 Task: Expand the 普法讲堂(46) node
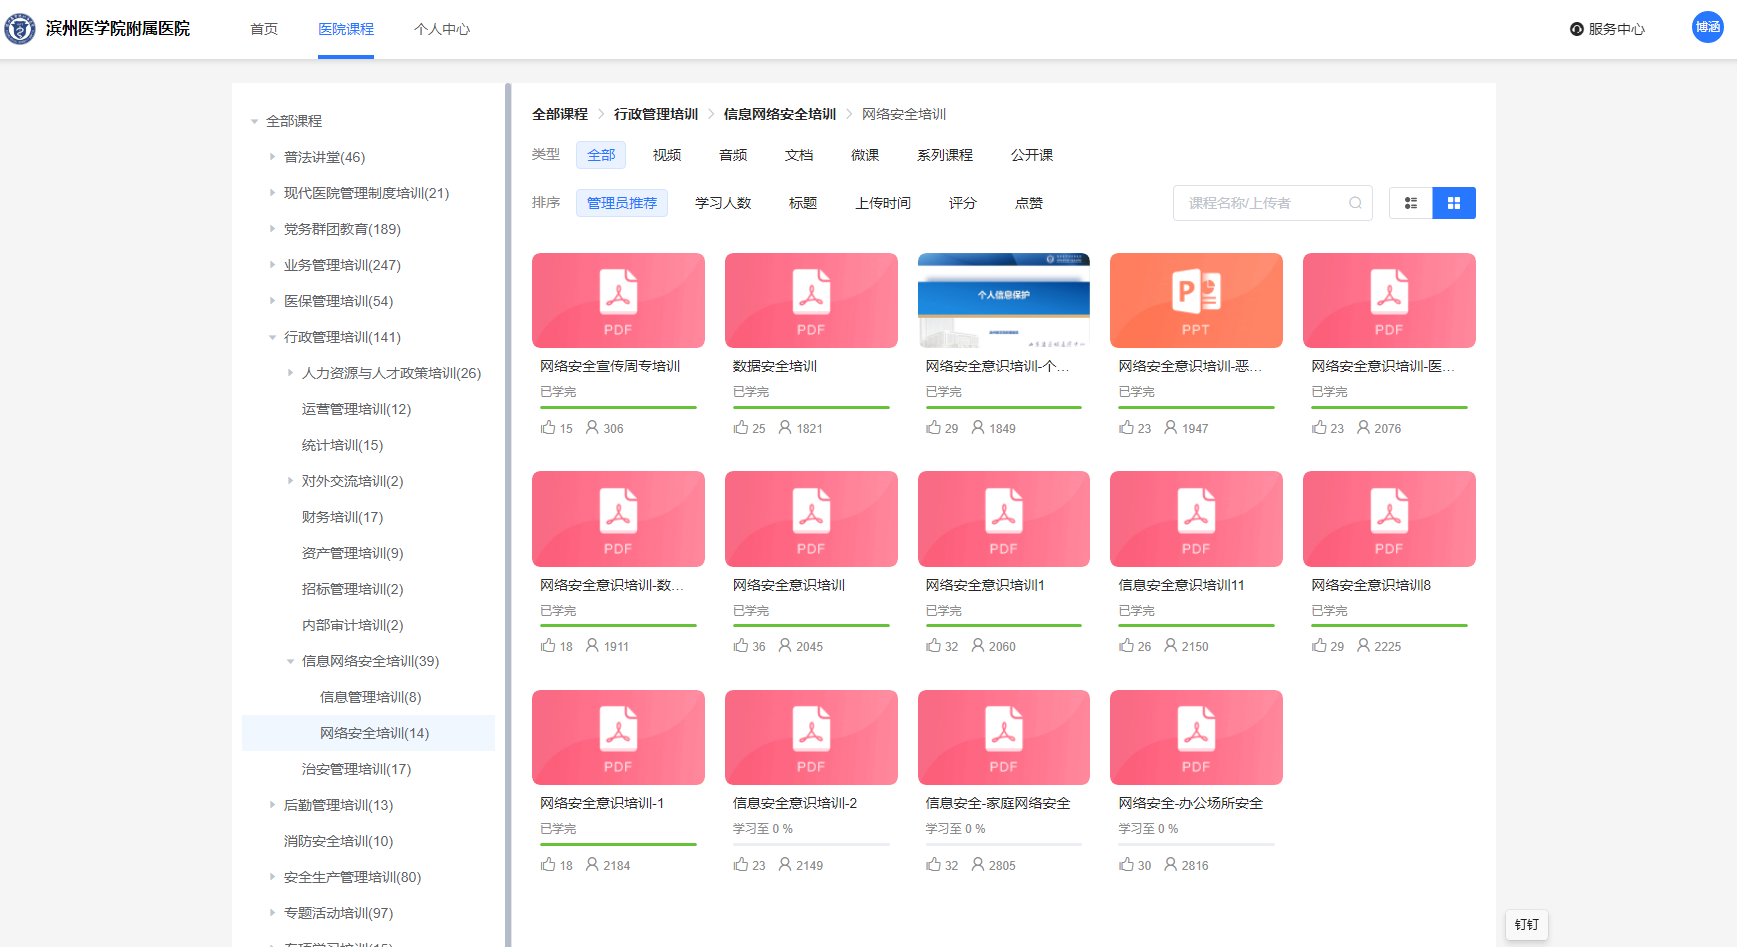click(272, 157)
